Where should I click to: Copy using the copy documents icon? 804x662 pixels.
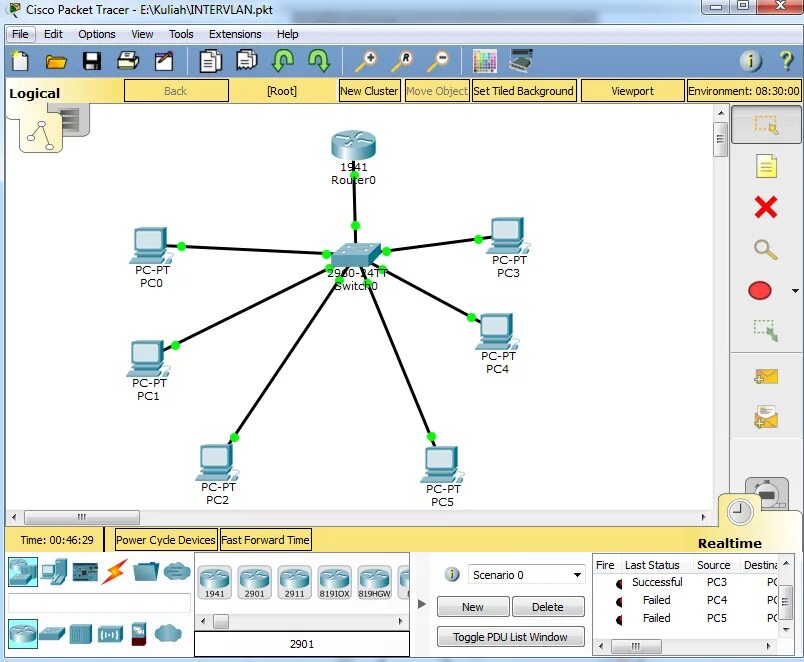coord(211,61)
